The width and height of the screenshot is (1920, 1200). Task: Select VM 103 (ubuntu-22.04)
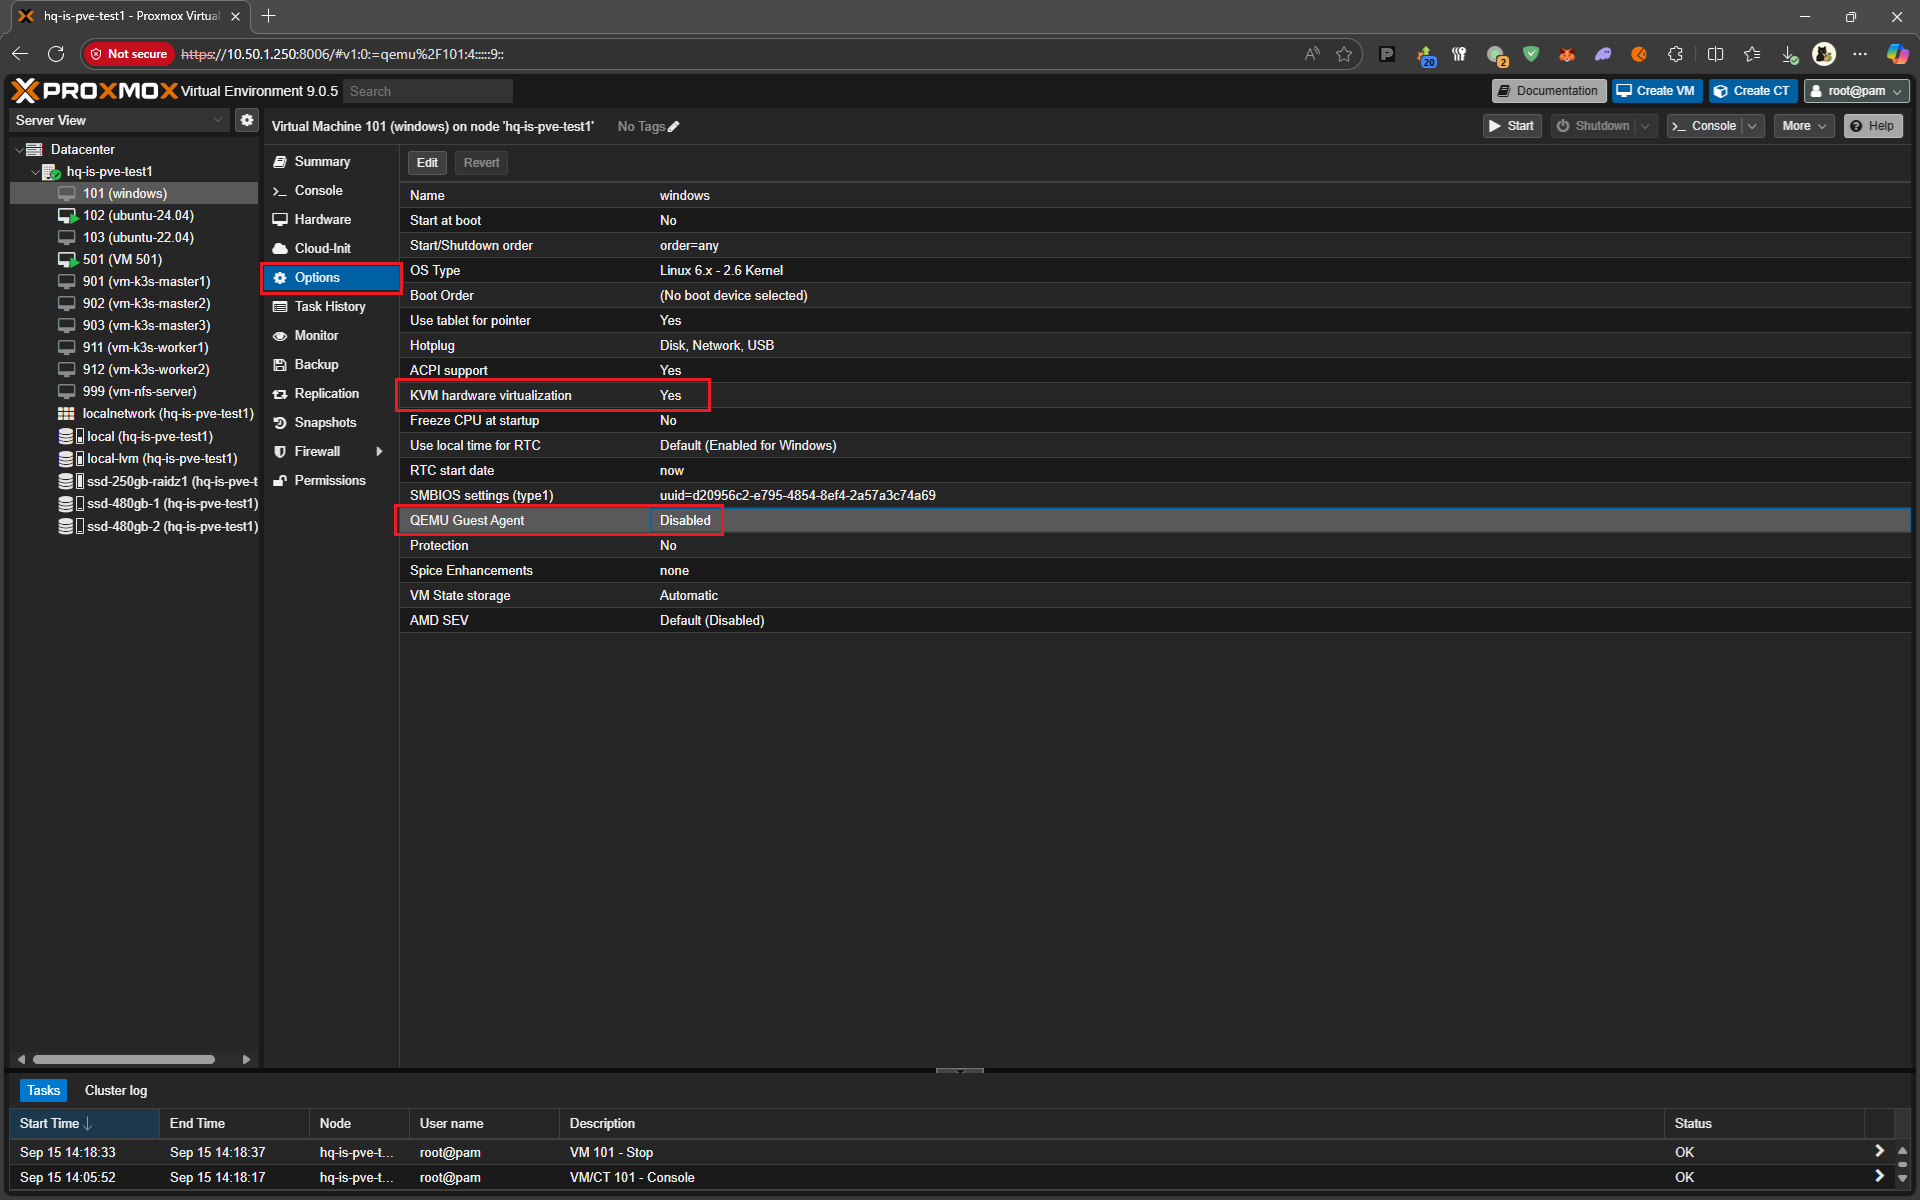tap(138, 237)
